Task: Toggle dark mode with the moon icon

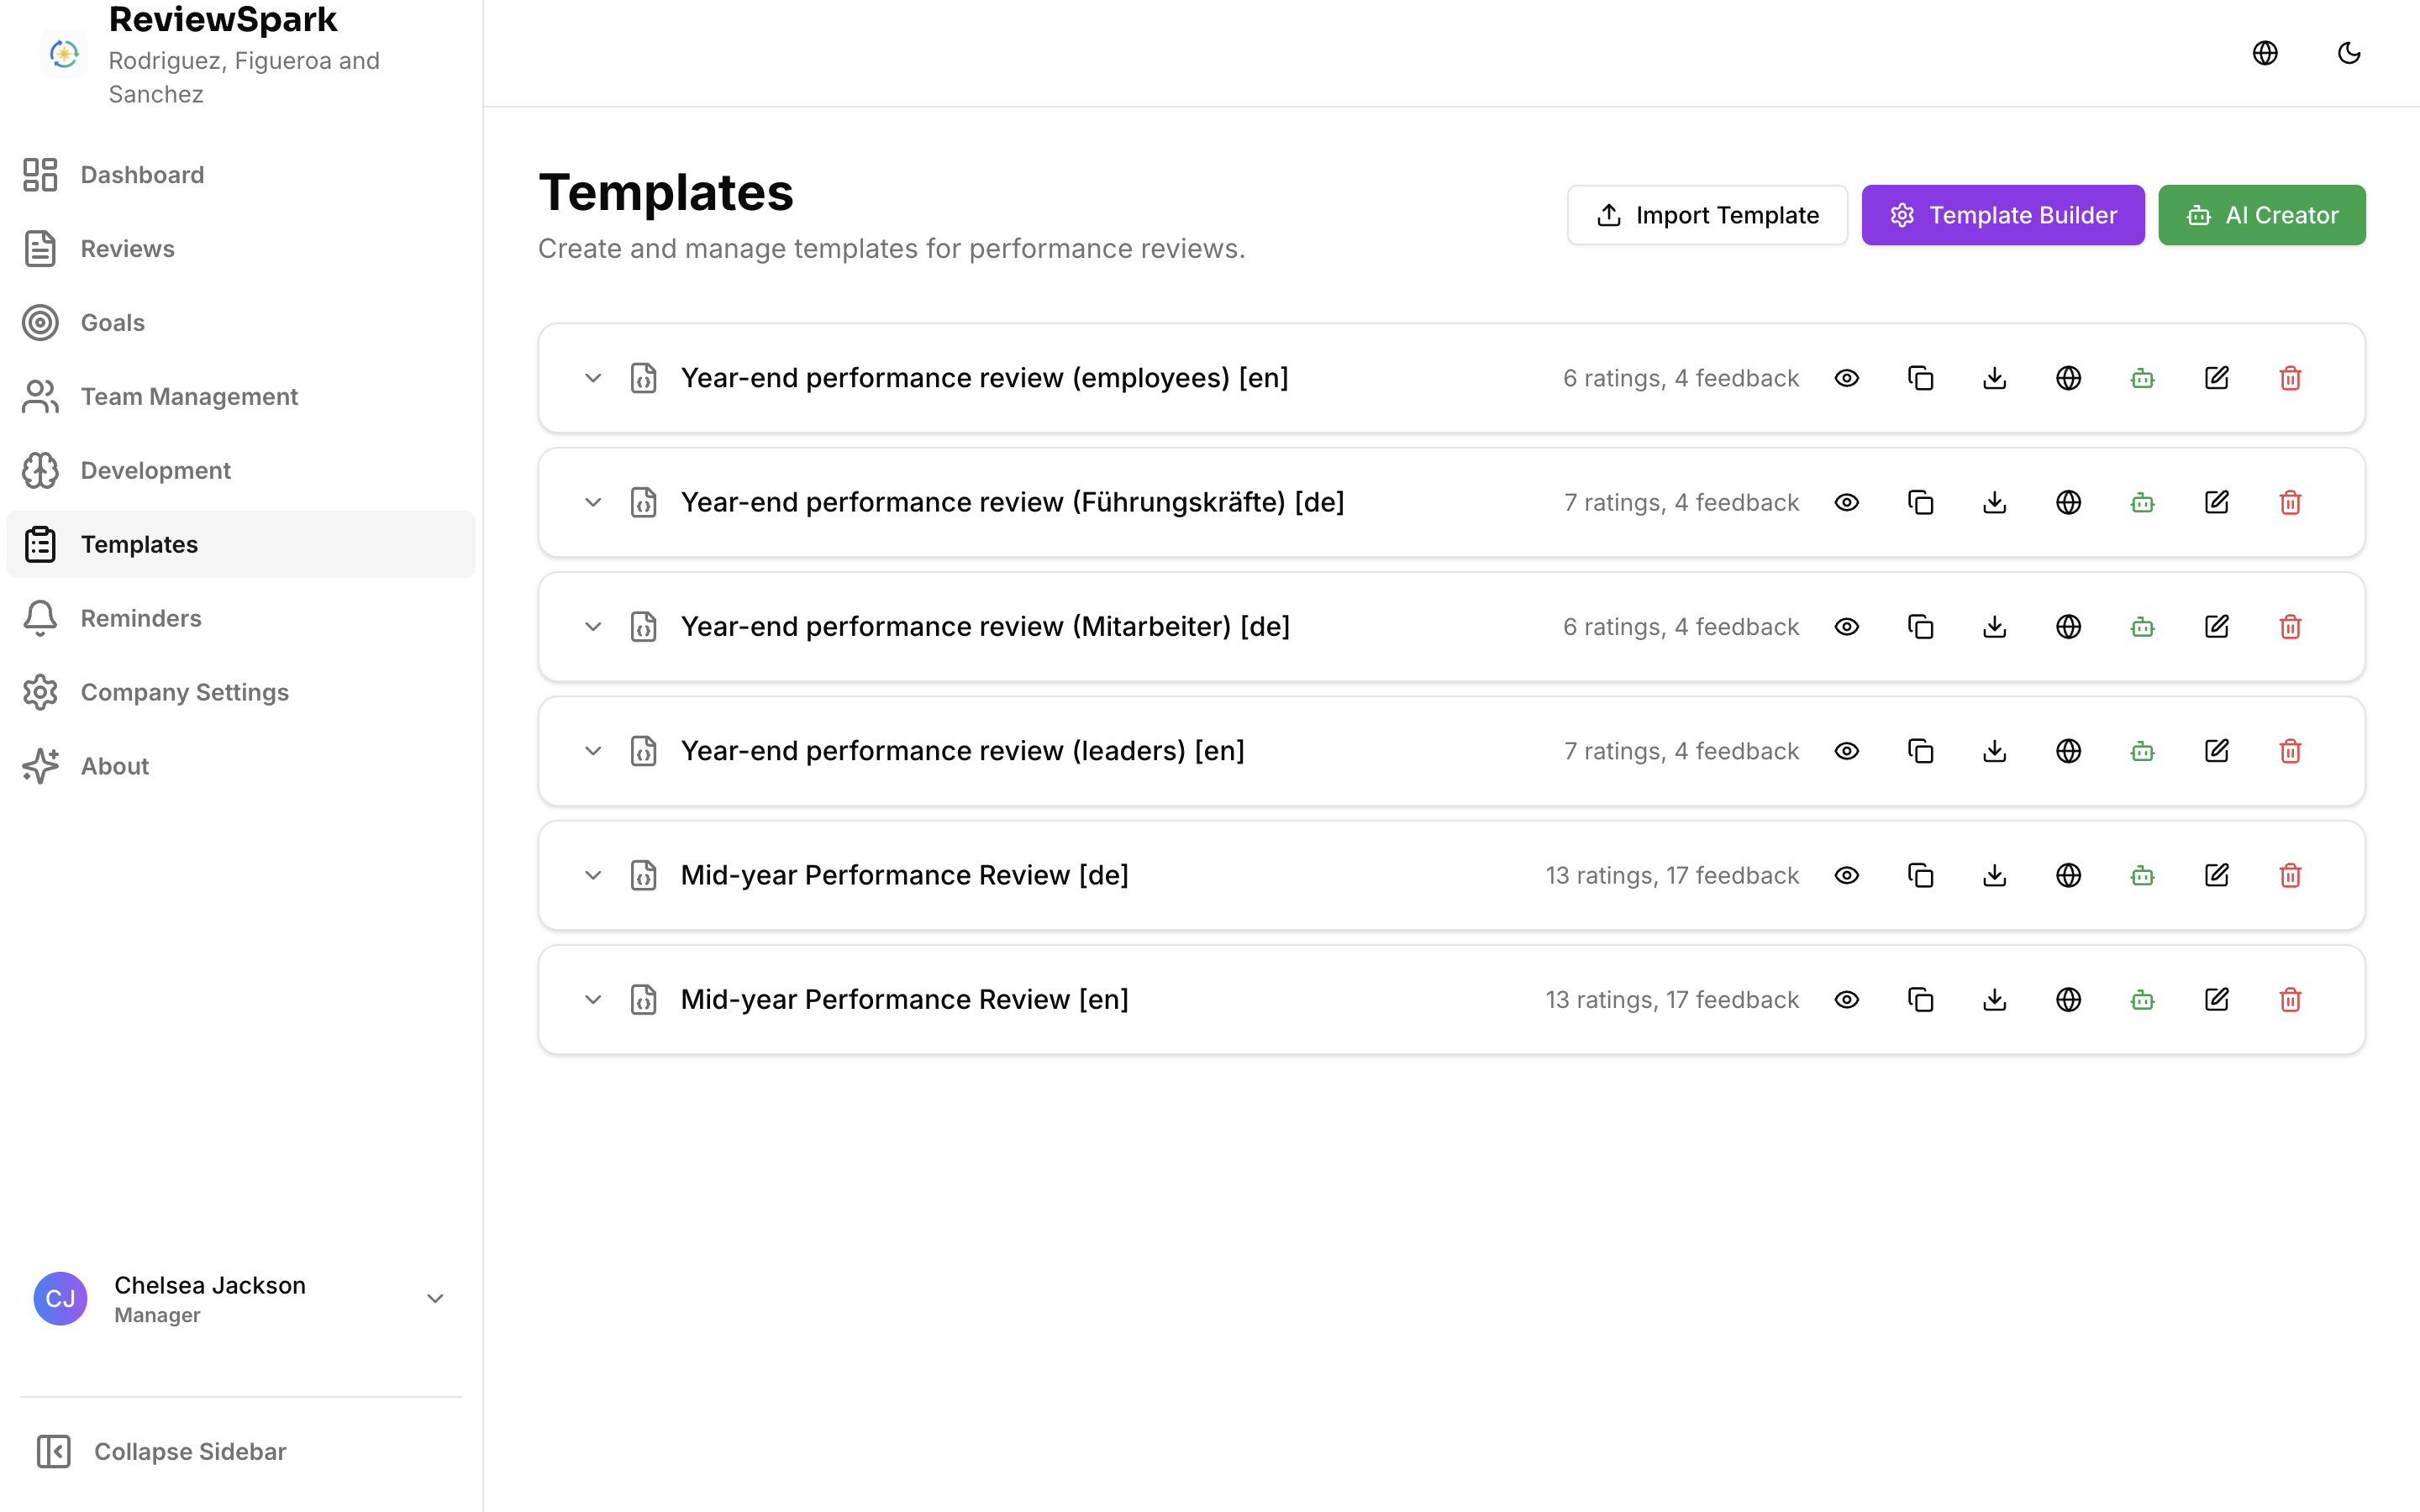Action: [x=2349, y=53]
